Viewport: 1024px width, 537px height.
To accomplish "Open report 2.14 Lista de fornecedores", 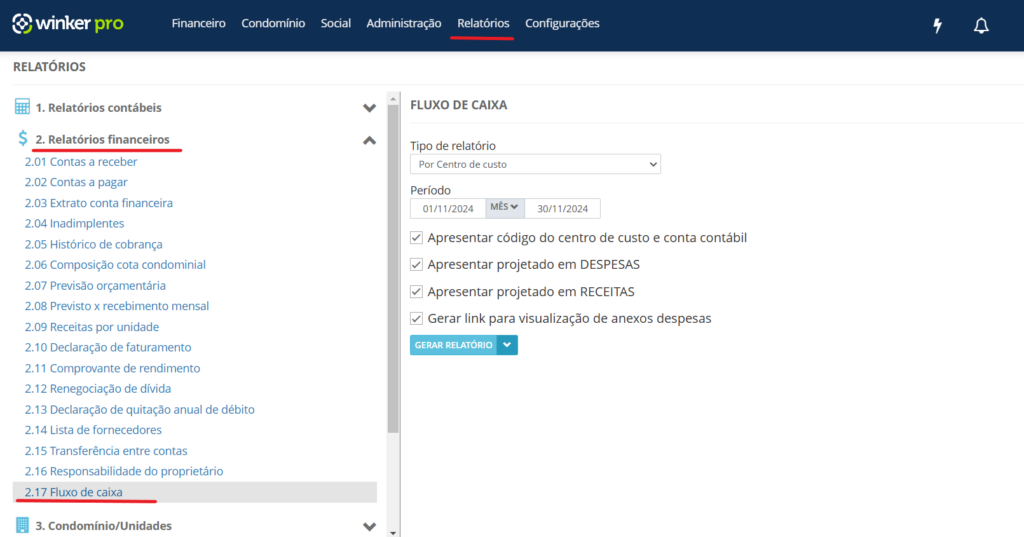I will [93, 430].
